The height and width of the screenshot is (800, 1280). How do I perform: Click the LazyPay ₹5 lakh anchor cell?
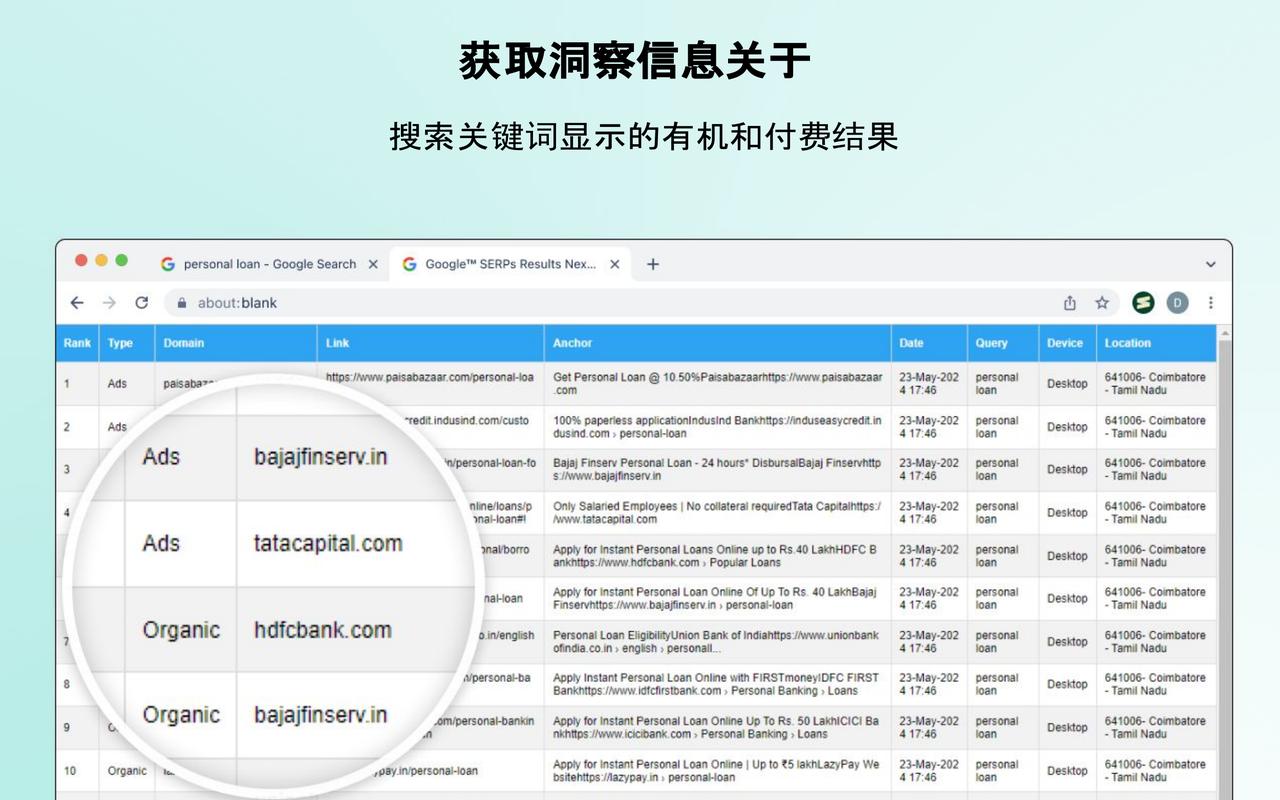(718, 770)
